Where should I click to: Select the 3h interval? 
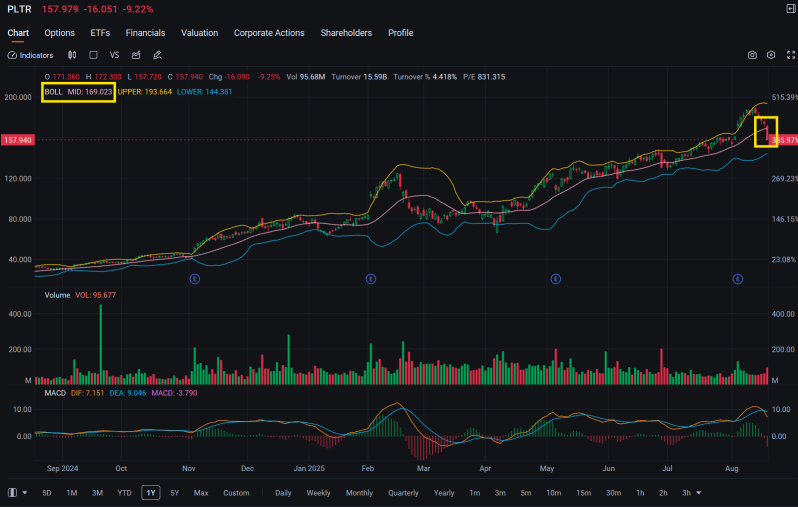[x=687, y=493]
